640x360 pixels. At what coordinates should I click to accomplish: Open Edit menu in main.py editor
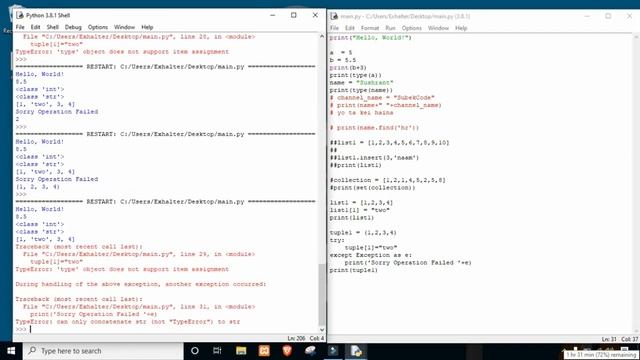tap(350, 28)
